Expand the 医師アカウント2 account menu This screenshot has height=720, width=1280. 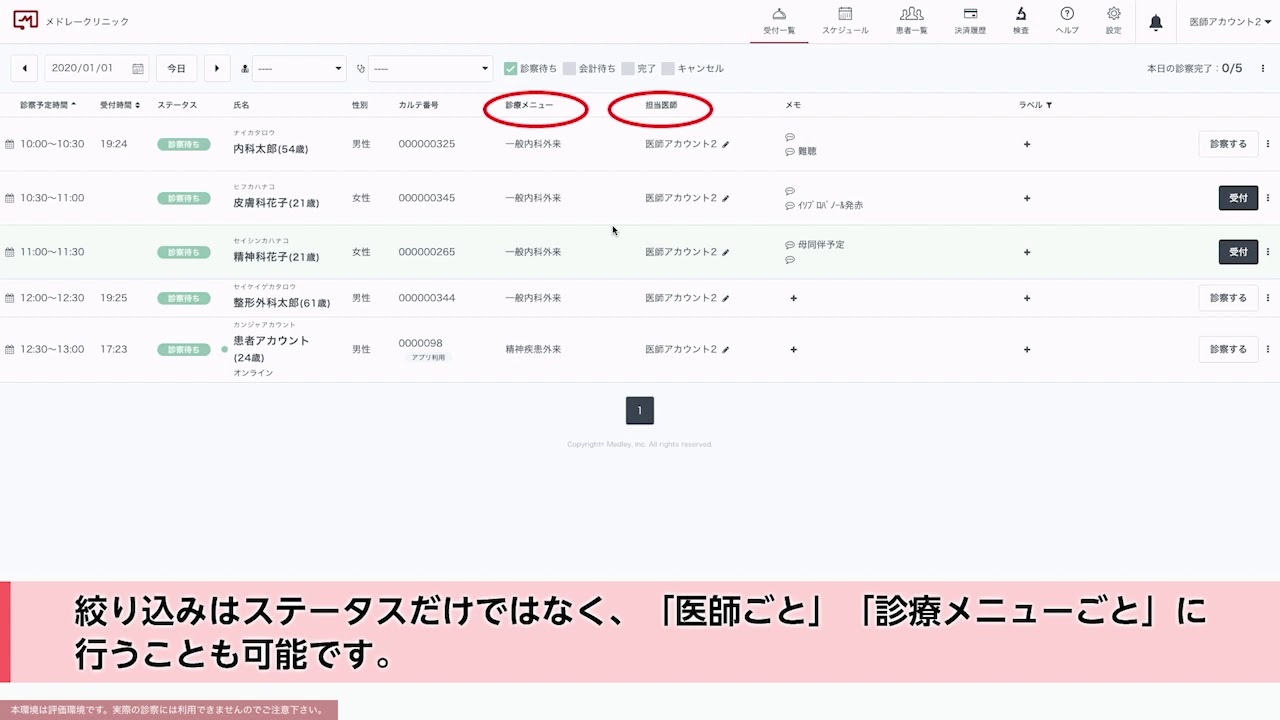point(1230,22)
